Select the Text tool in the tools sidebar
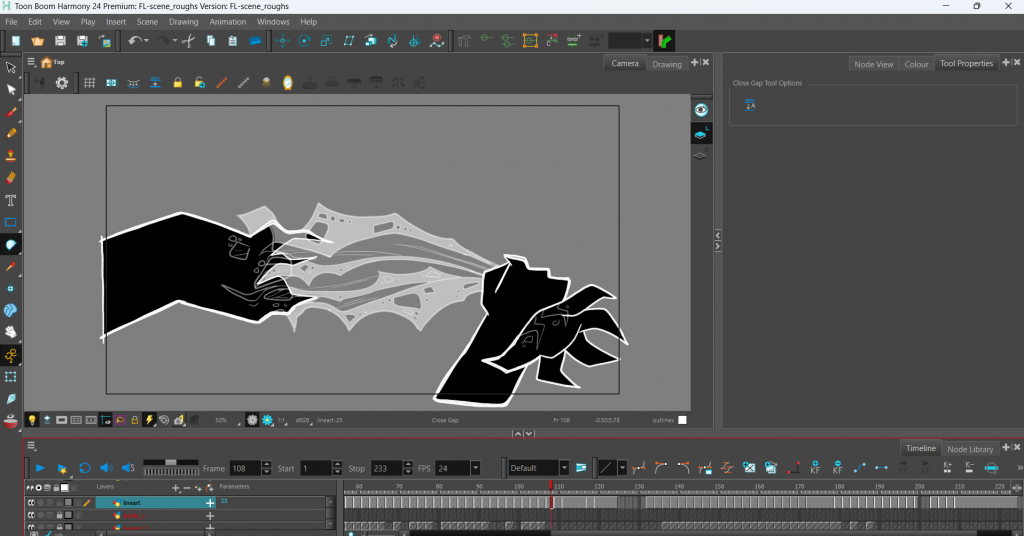Viewport: 1024px width, 536px height. [11, 200]
